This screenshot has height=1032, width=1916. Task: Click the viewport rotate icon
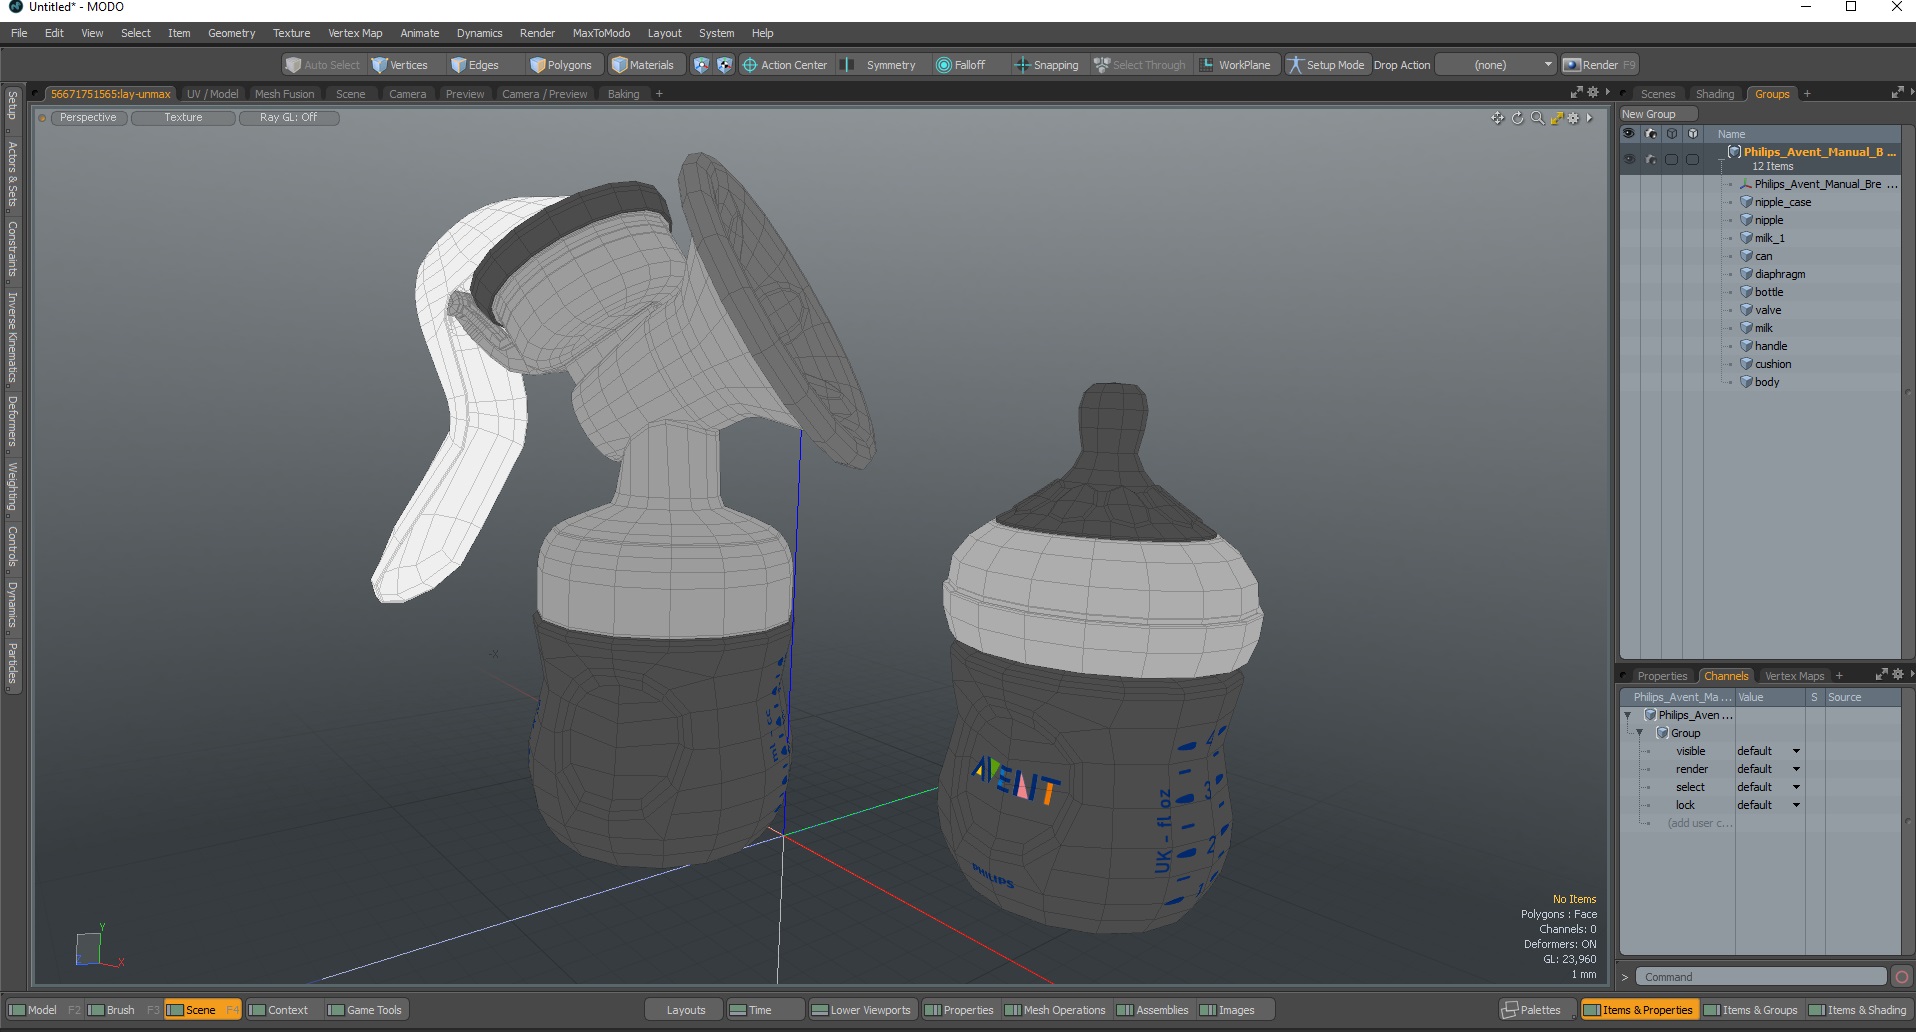[x=1517, y=118]
